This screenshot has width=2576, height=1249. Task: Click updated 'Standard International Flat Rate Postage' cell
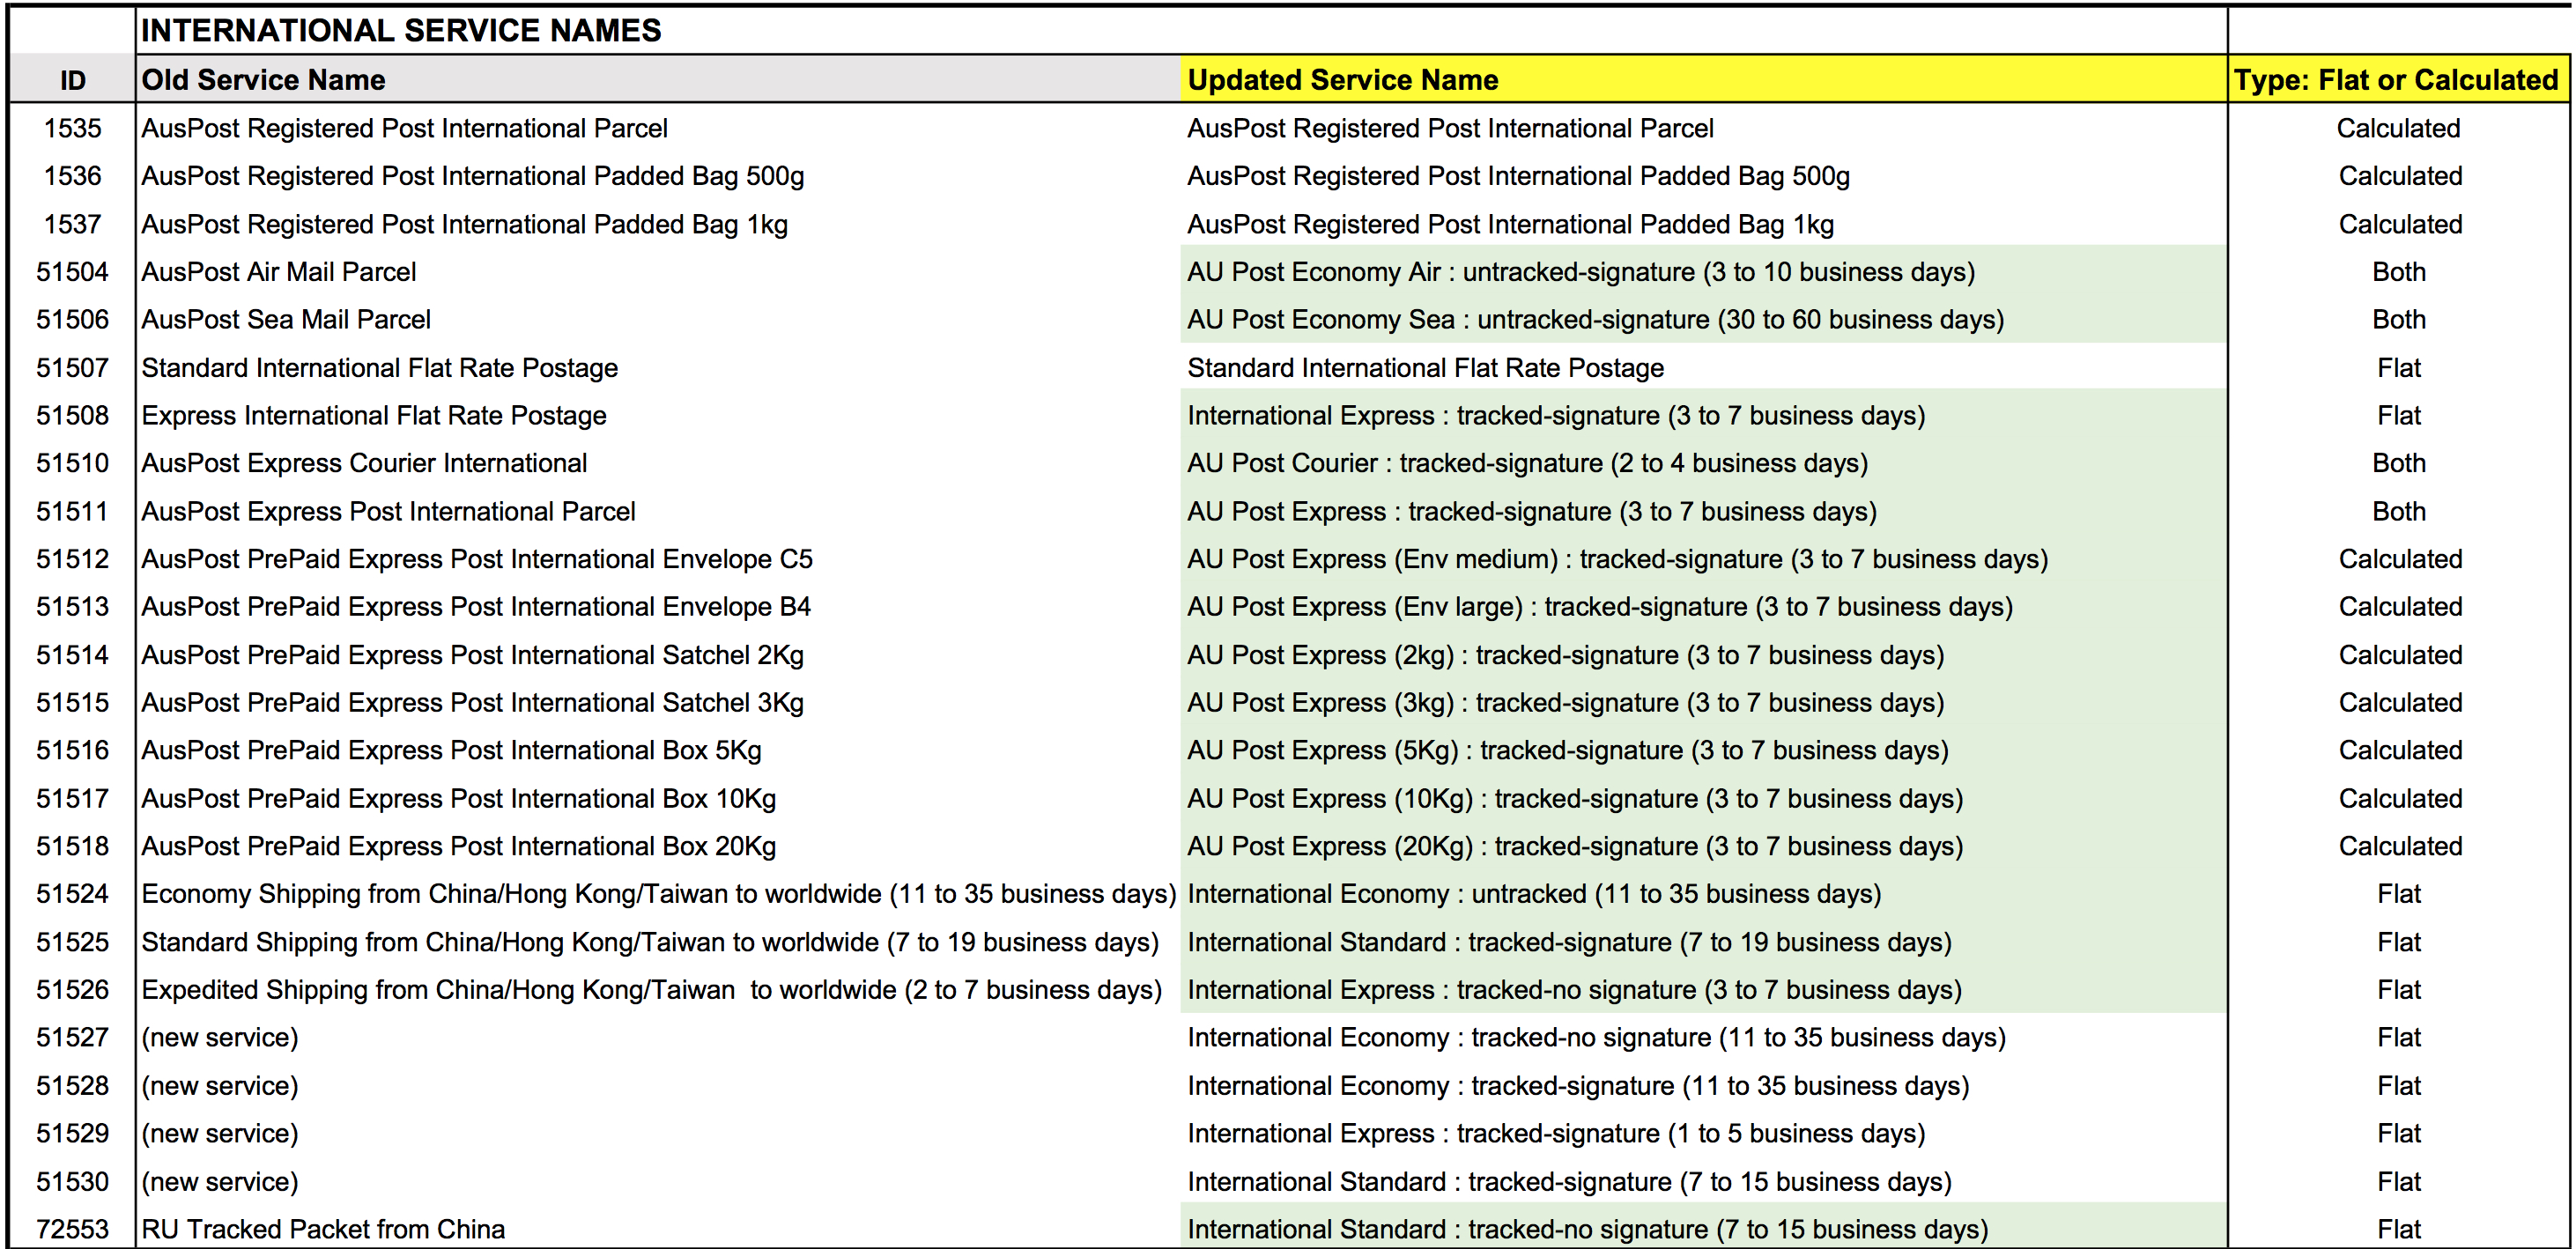click(x=1425, y=368)
